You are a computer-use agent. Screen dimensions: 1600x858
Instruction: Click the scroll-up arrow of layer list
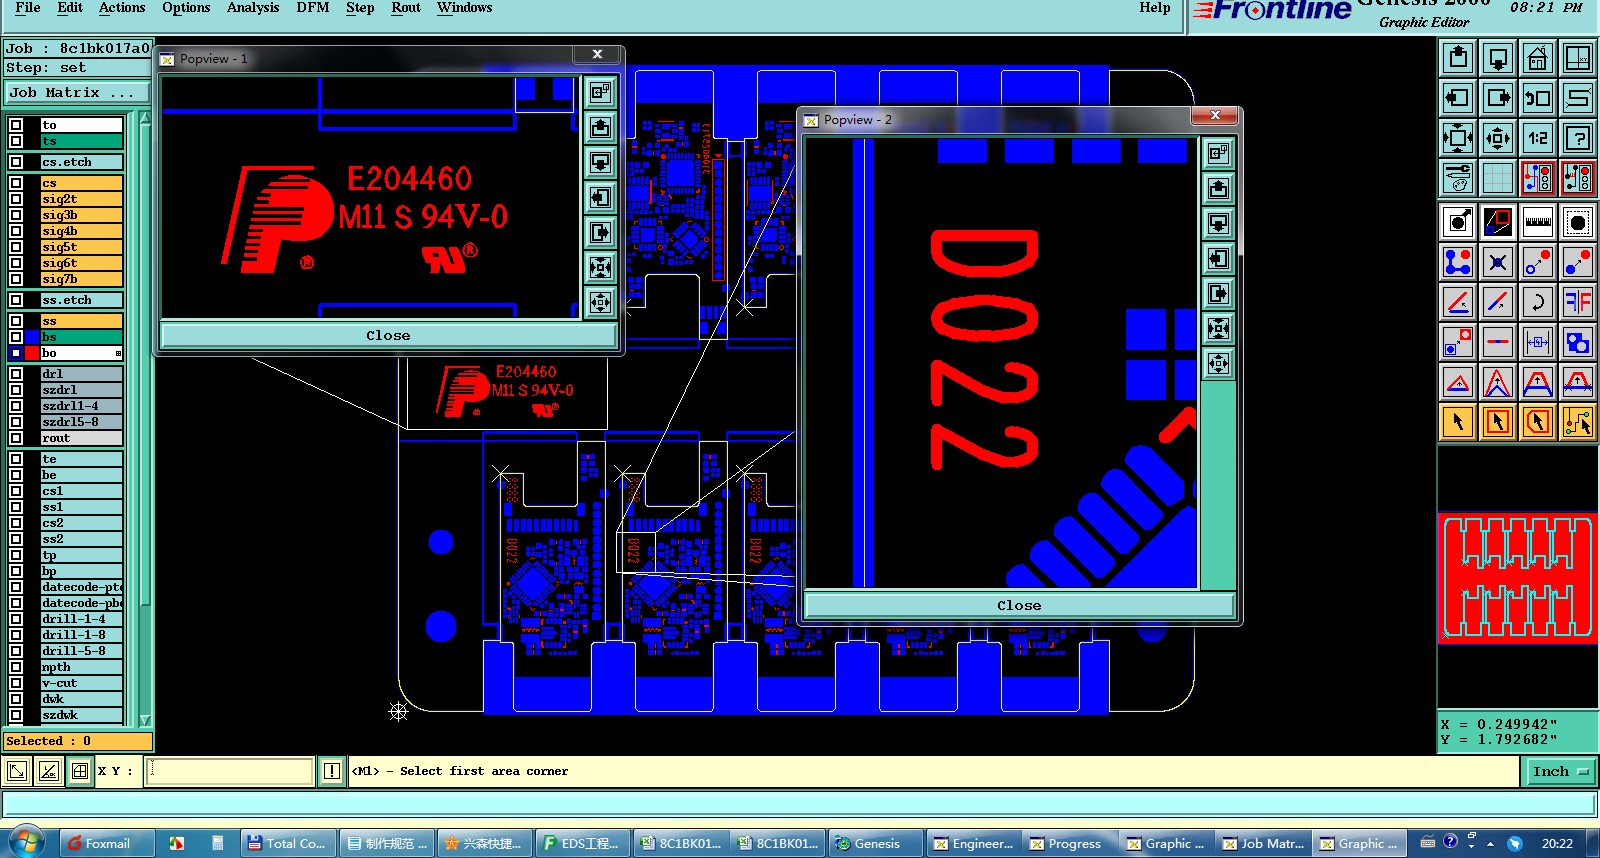(145, 117)
